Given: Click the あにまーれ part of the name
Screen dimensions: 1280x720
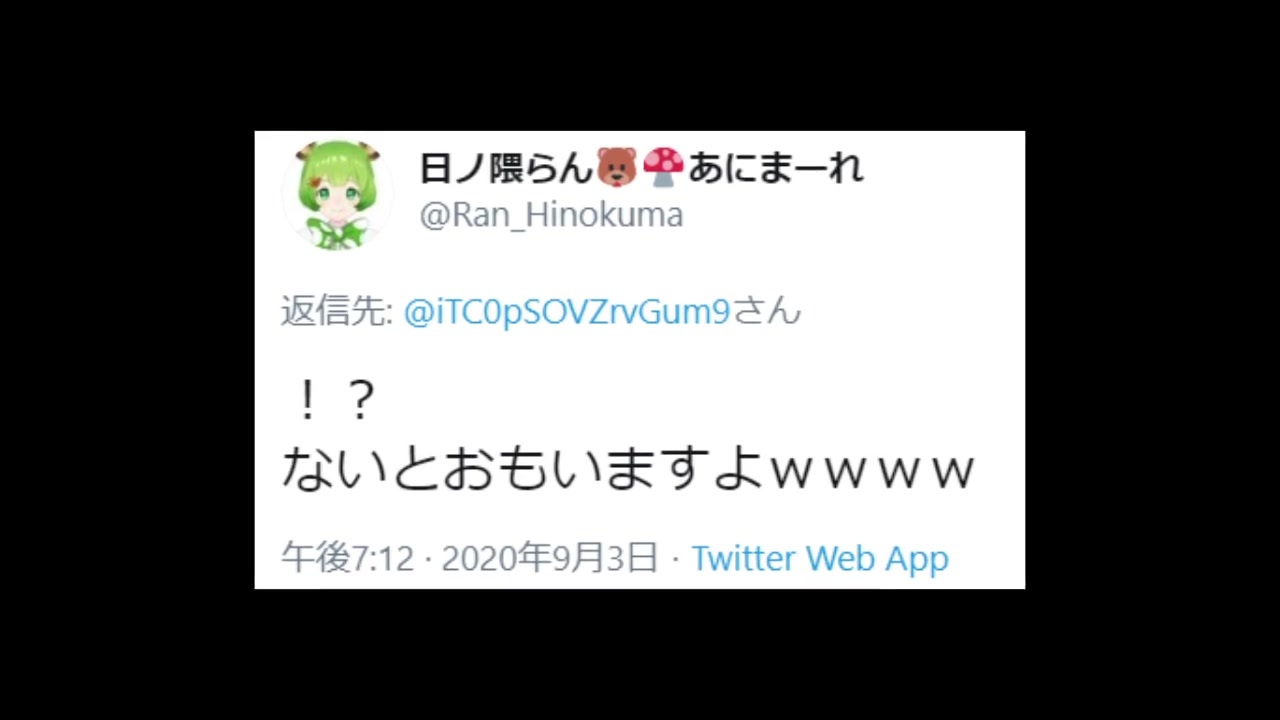Looking at the screenshot, I should click(775, 168).
